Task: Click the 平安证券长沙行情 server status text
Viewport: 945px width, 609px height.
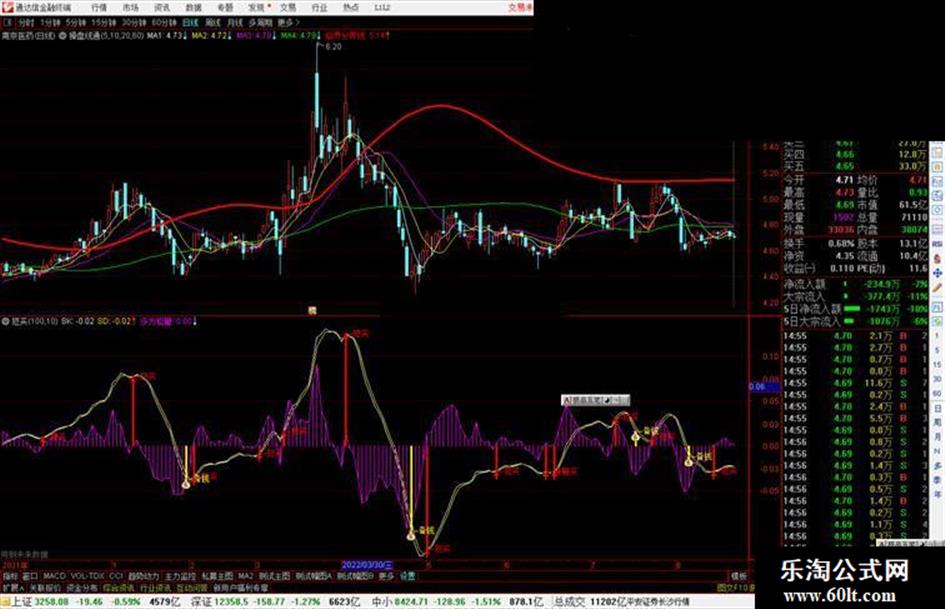Action: 659,602
